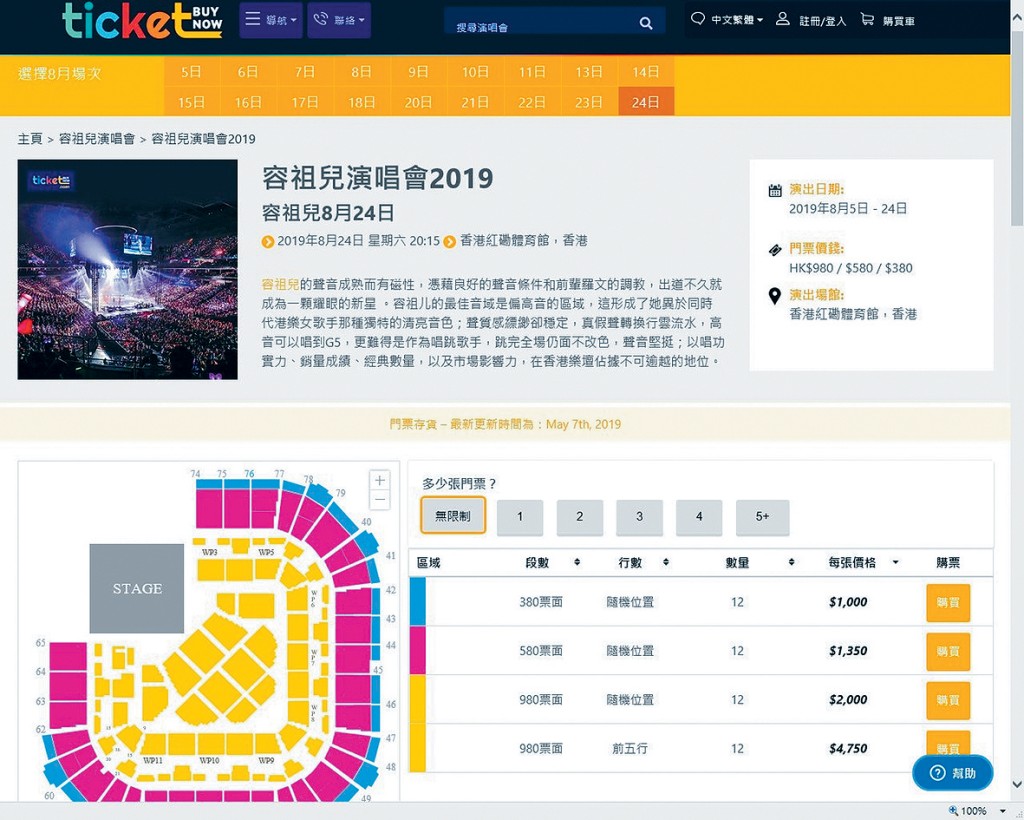This screenshot has height=820, width=1024.
Task: Switch to the August 10 show date
Action: (x=475, y=72)
